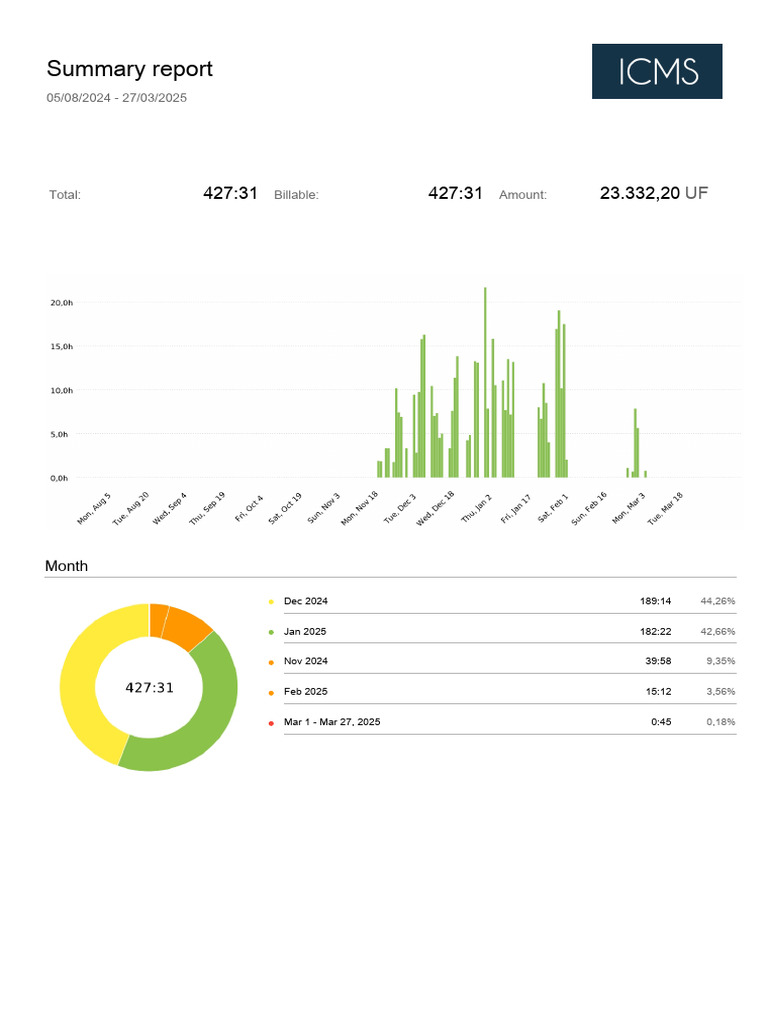Click the orange Nov 2024 legend dot
Image resolution: width=768 pixels, height=1024 pixels.
(271, 662)
